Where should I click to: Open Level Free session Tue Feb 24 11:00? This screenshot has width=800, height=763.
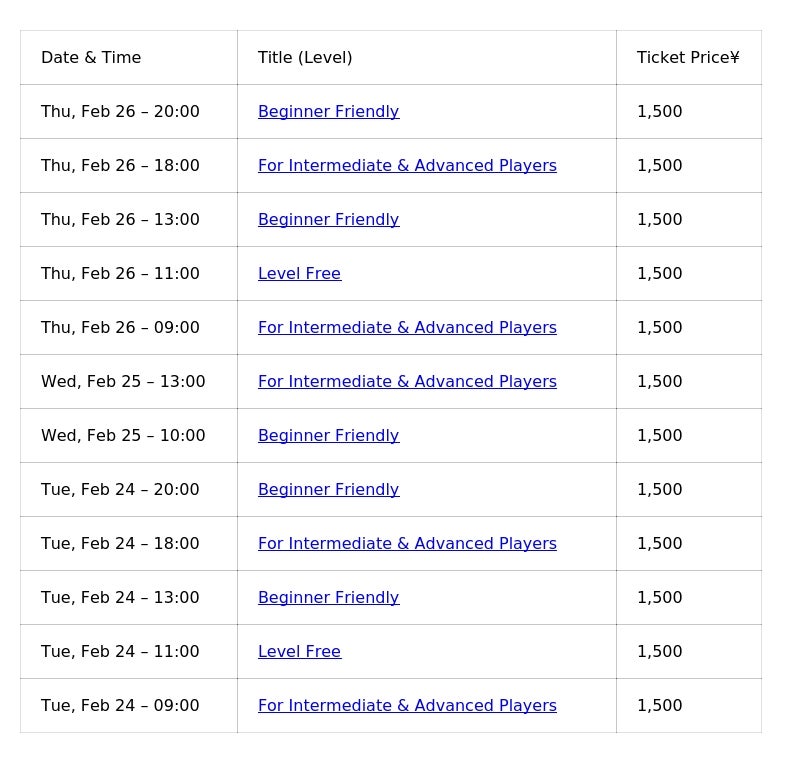click(x=299, y=652)
